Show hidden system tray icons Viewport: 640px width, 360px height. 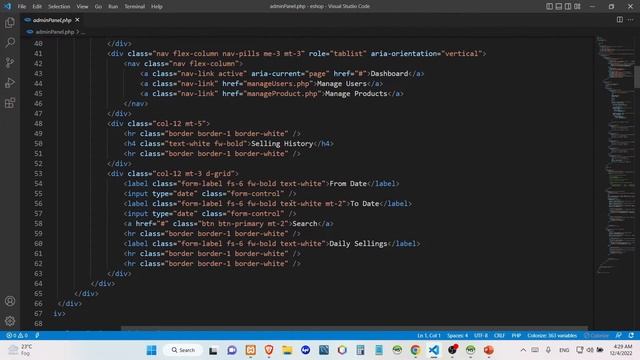(x=523, y=350)
